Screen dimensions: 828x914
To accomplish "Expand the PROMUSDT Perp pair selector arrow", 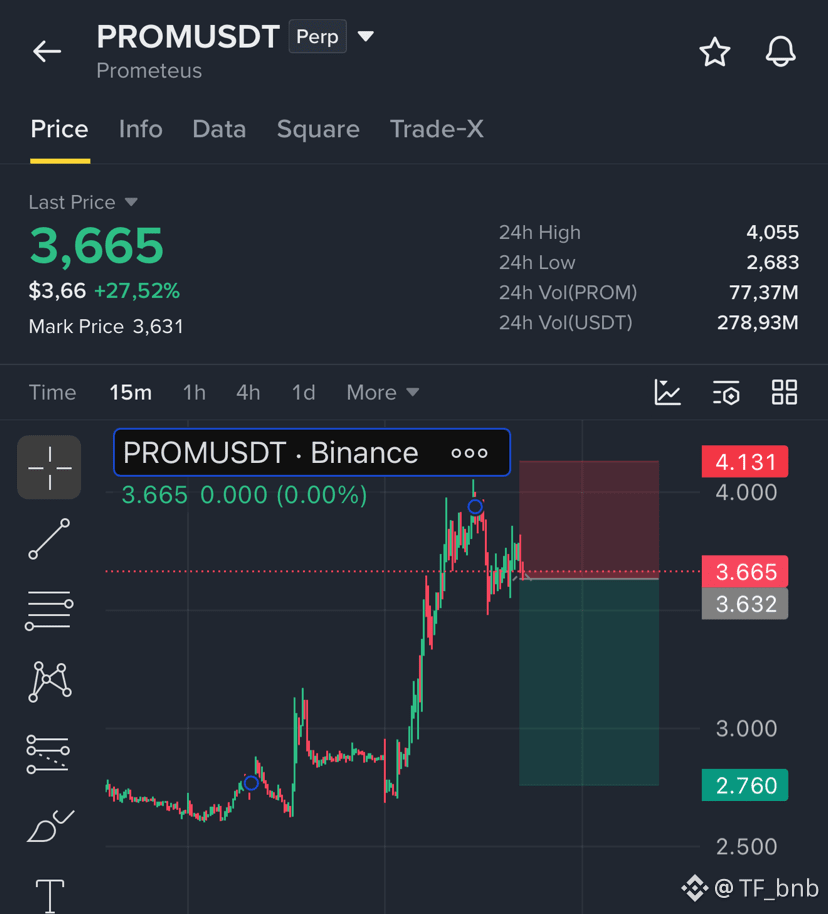I will pos(366,37).
